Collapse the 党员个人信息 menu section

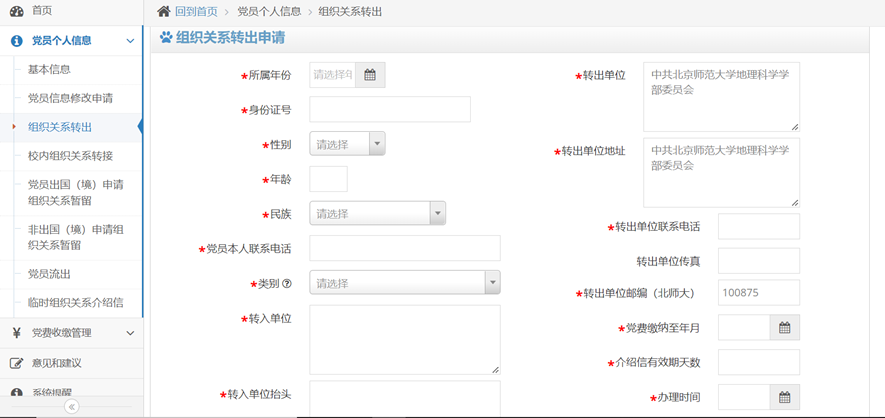(130, 41)
